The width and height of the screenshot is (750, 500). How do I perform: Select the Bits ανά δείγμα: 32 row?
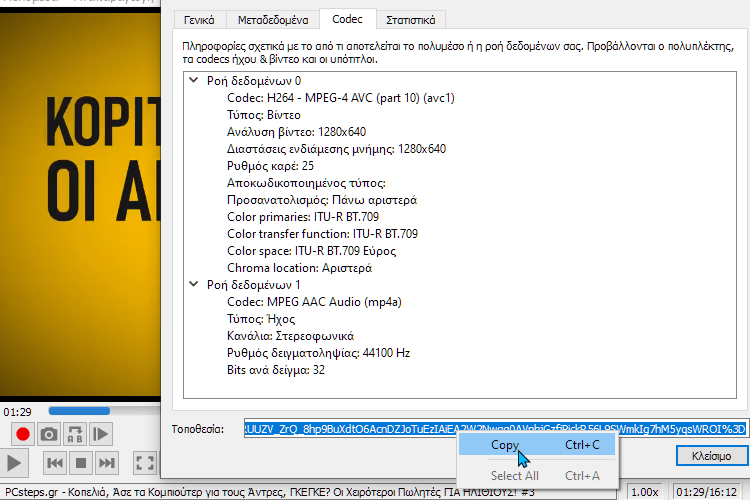coord(276,369)
